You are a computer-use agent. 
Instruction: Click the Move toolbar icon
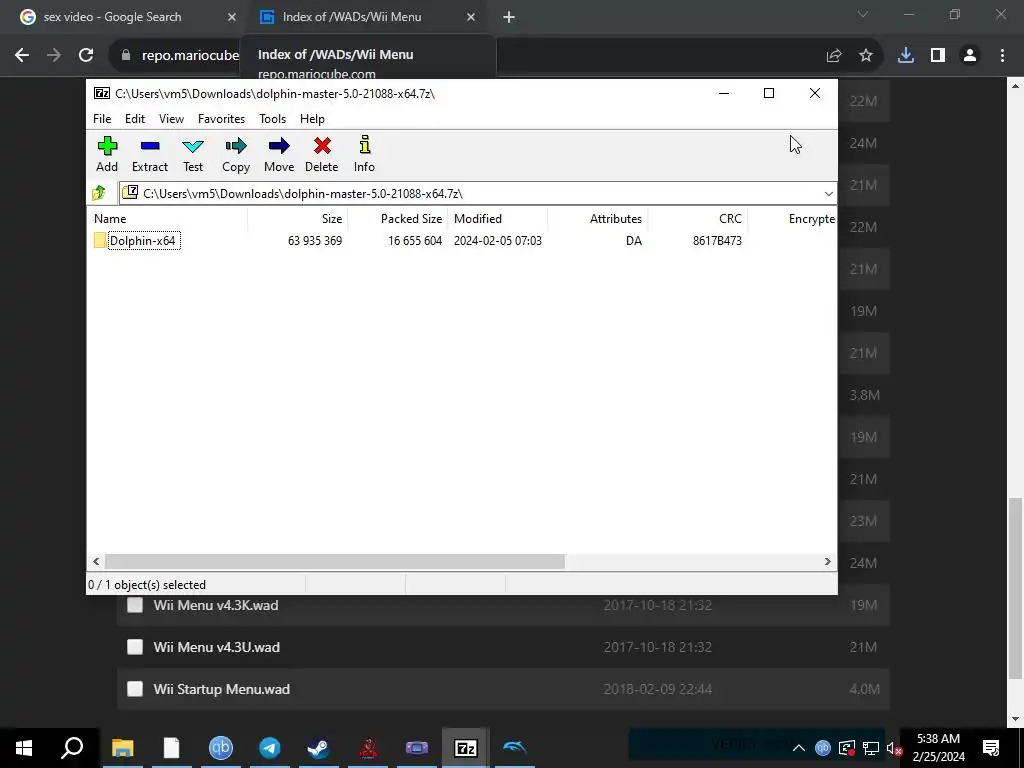pyautogui.click(x=279, y=153)
